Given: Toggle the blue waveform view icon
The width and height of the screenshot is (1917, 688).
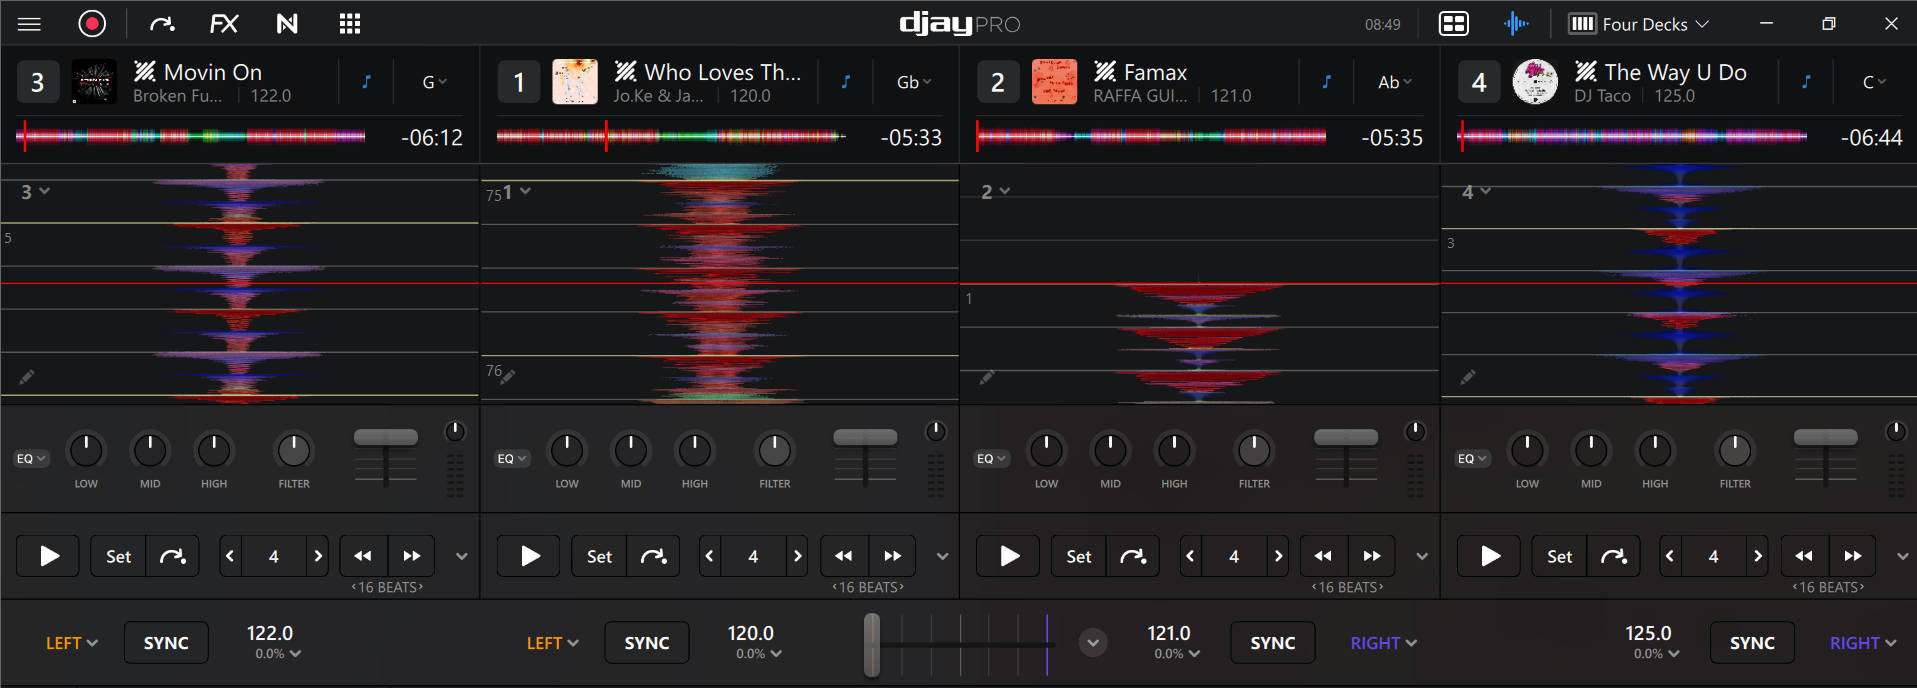Looking at the screenshot, I should (1516, 24).
